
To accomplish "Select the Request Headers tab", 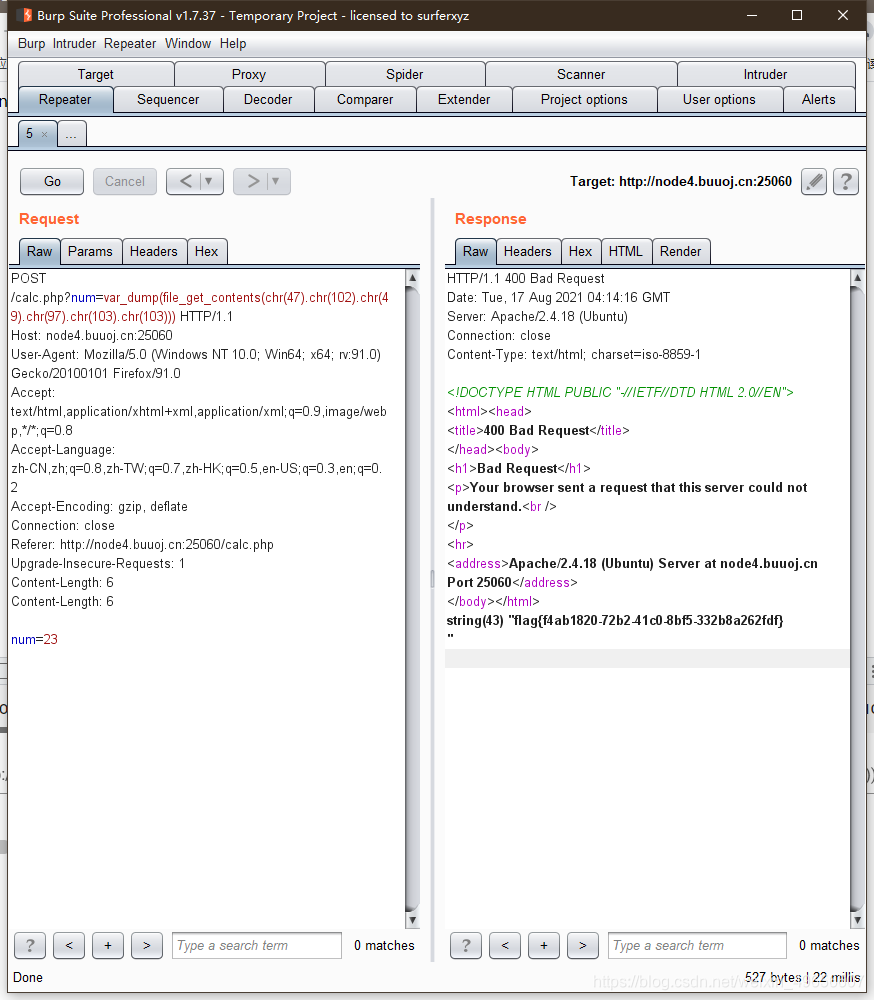I will click(154, 251).
